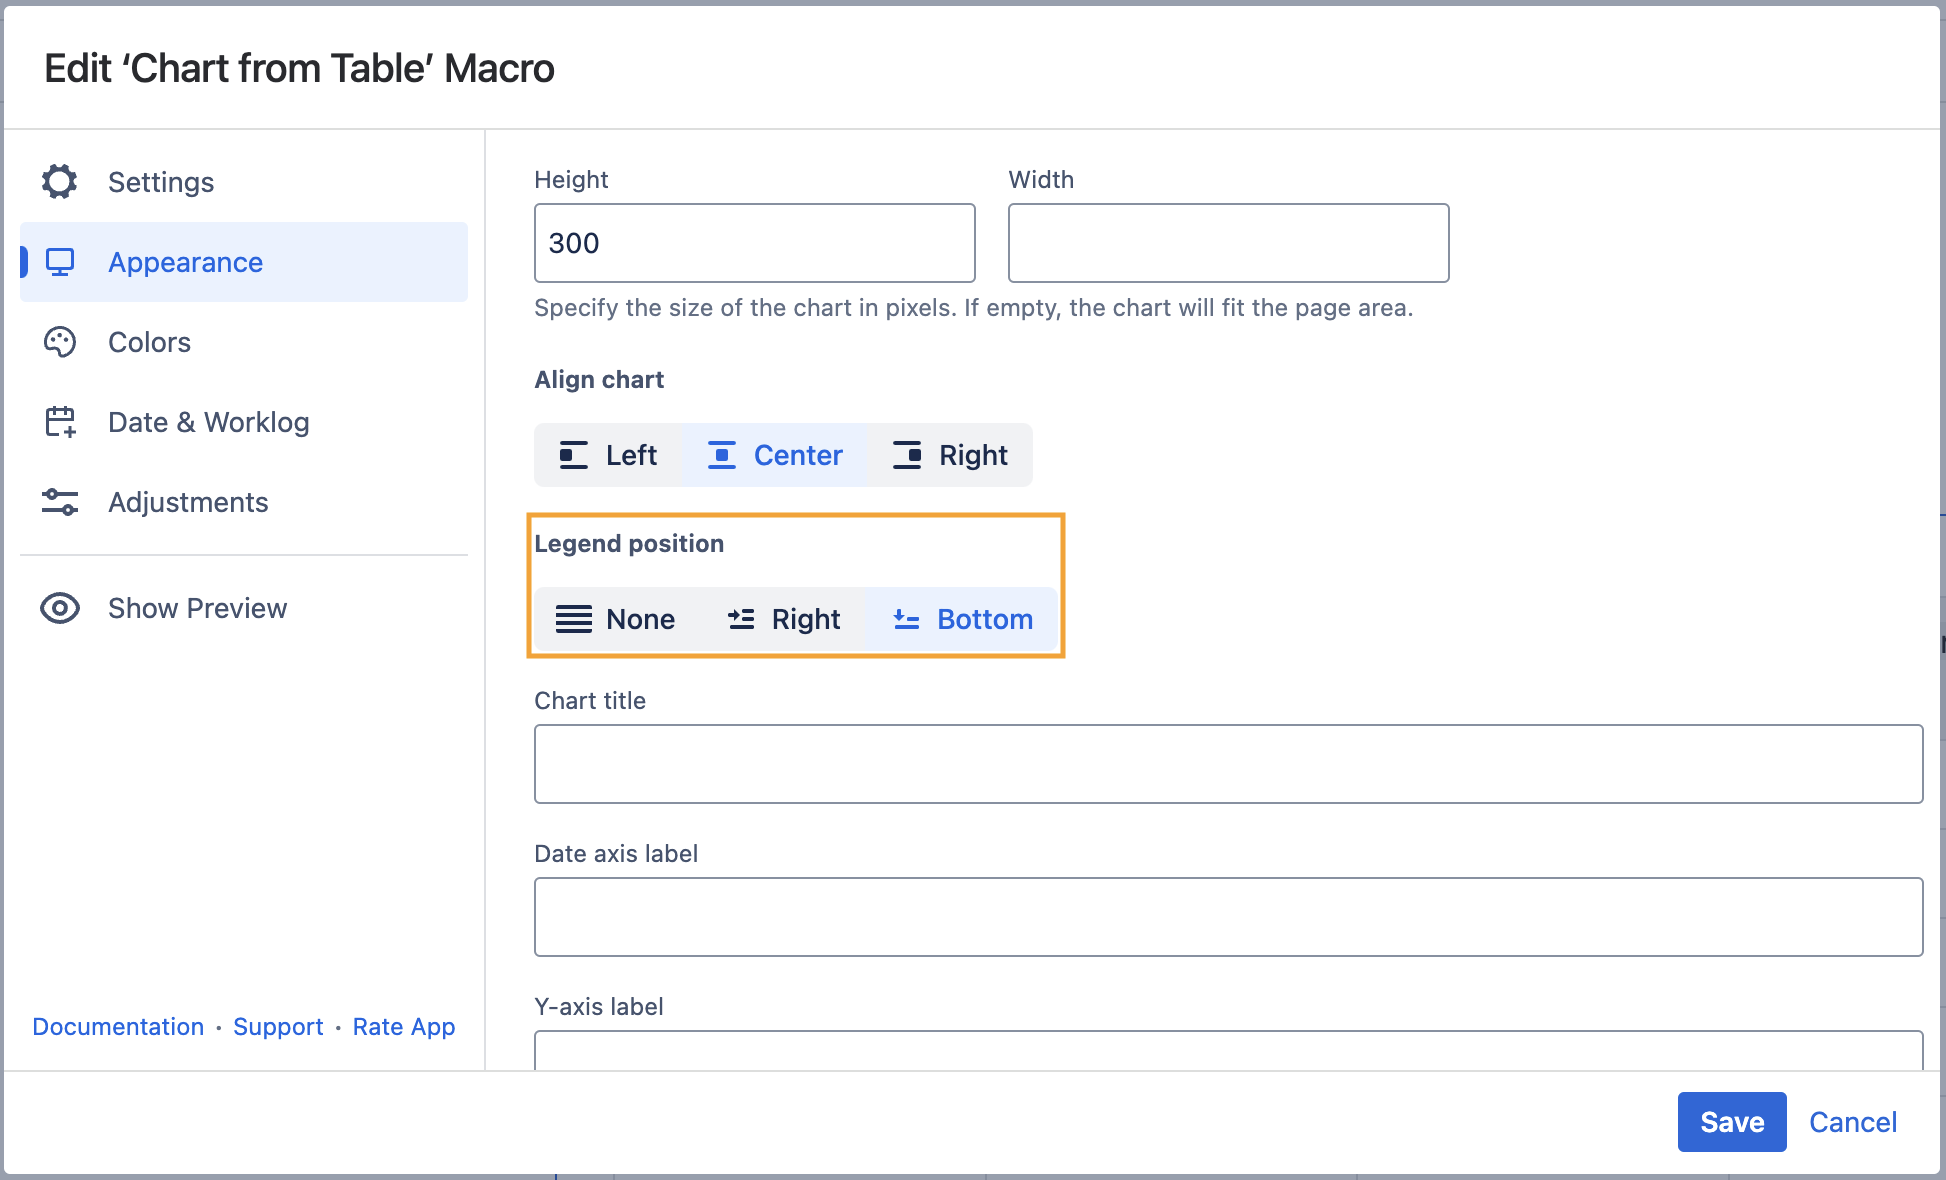Select Center chart alignment
The width and height of the screenshot is (1946, 1180).
(x=775, y=455)
